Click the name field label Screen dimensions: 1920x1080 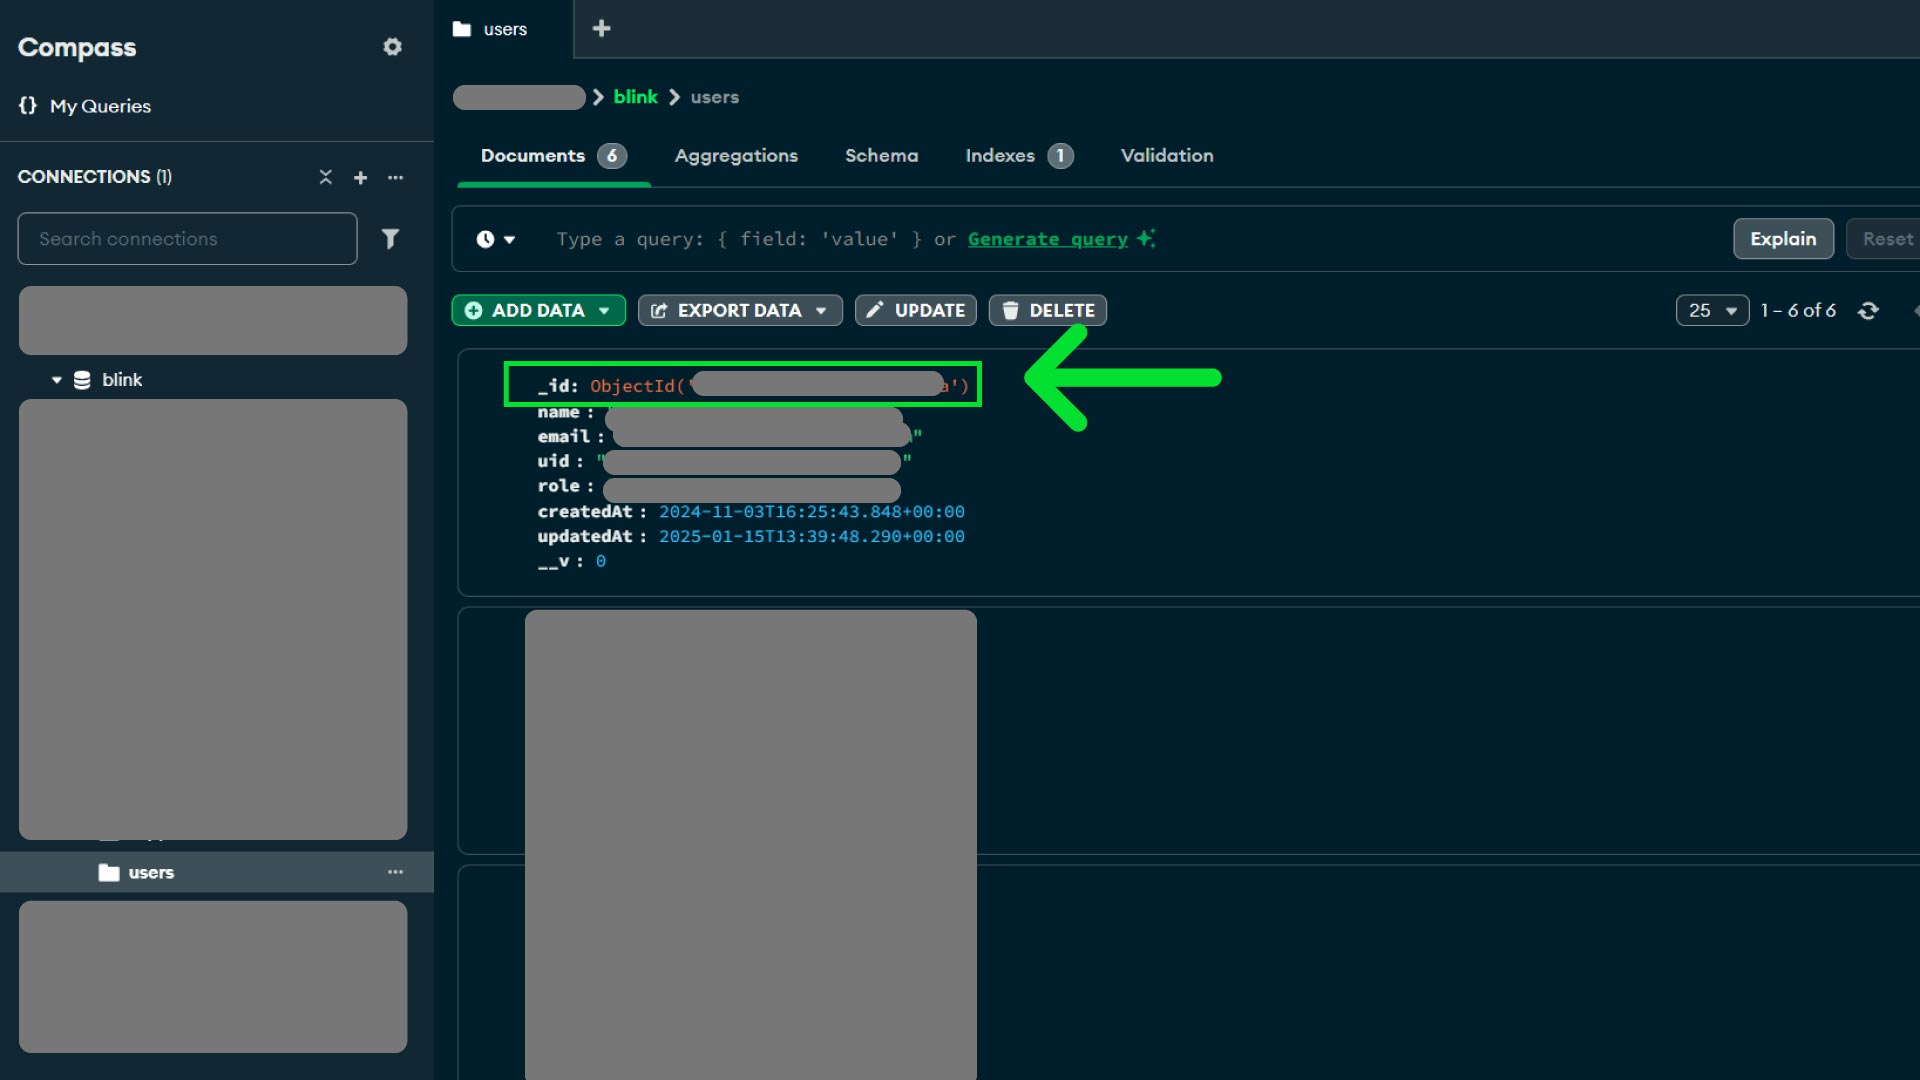(558, 413)
